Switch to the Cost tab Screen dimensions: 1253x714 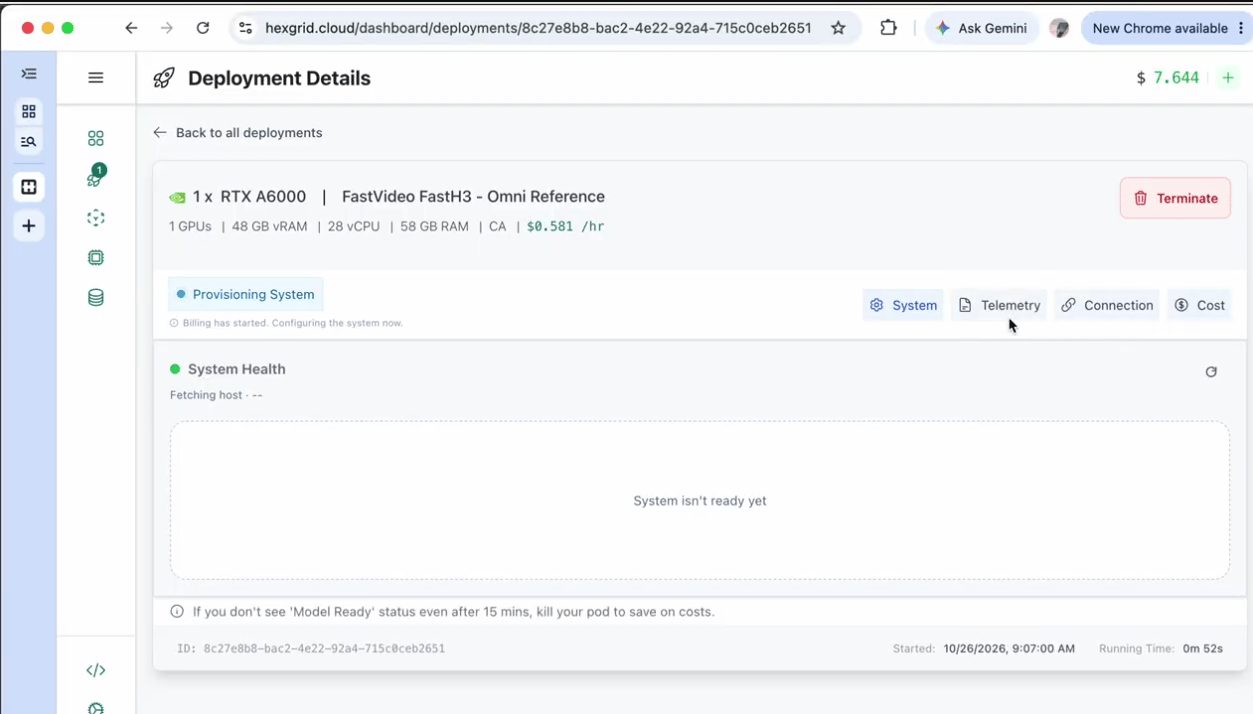tap(1199, 305)
